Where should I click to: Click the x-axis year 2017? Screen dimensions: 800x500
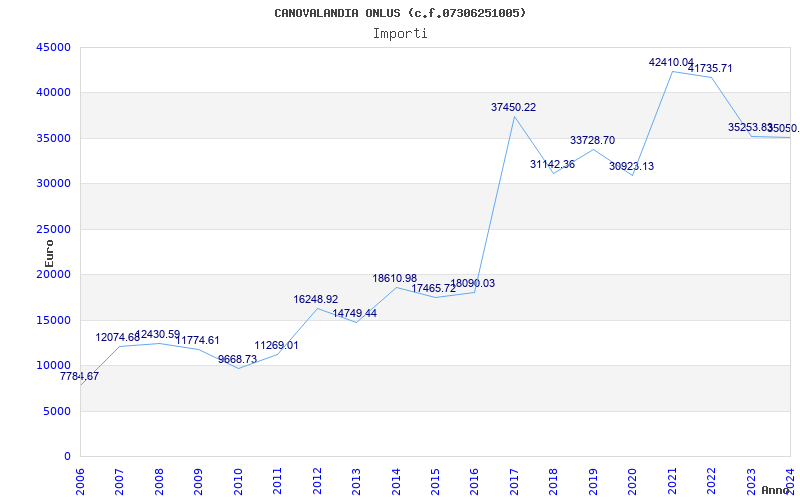click(514, 480)
